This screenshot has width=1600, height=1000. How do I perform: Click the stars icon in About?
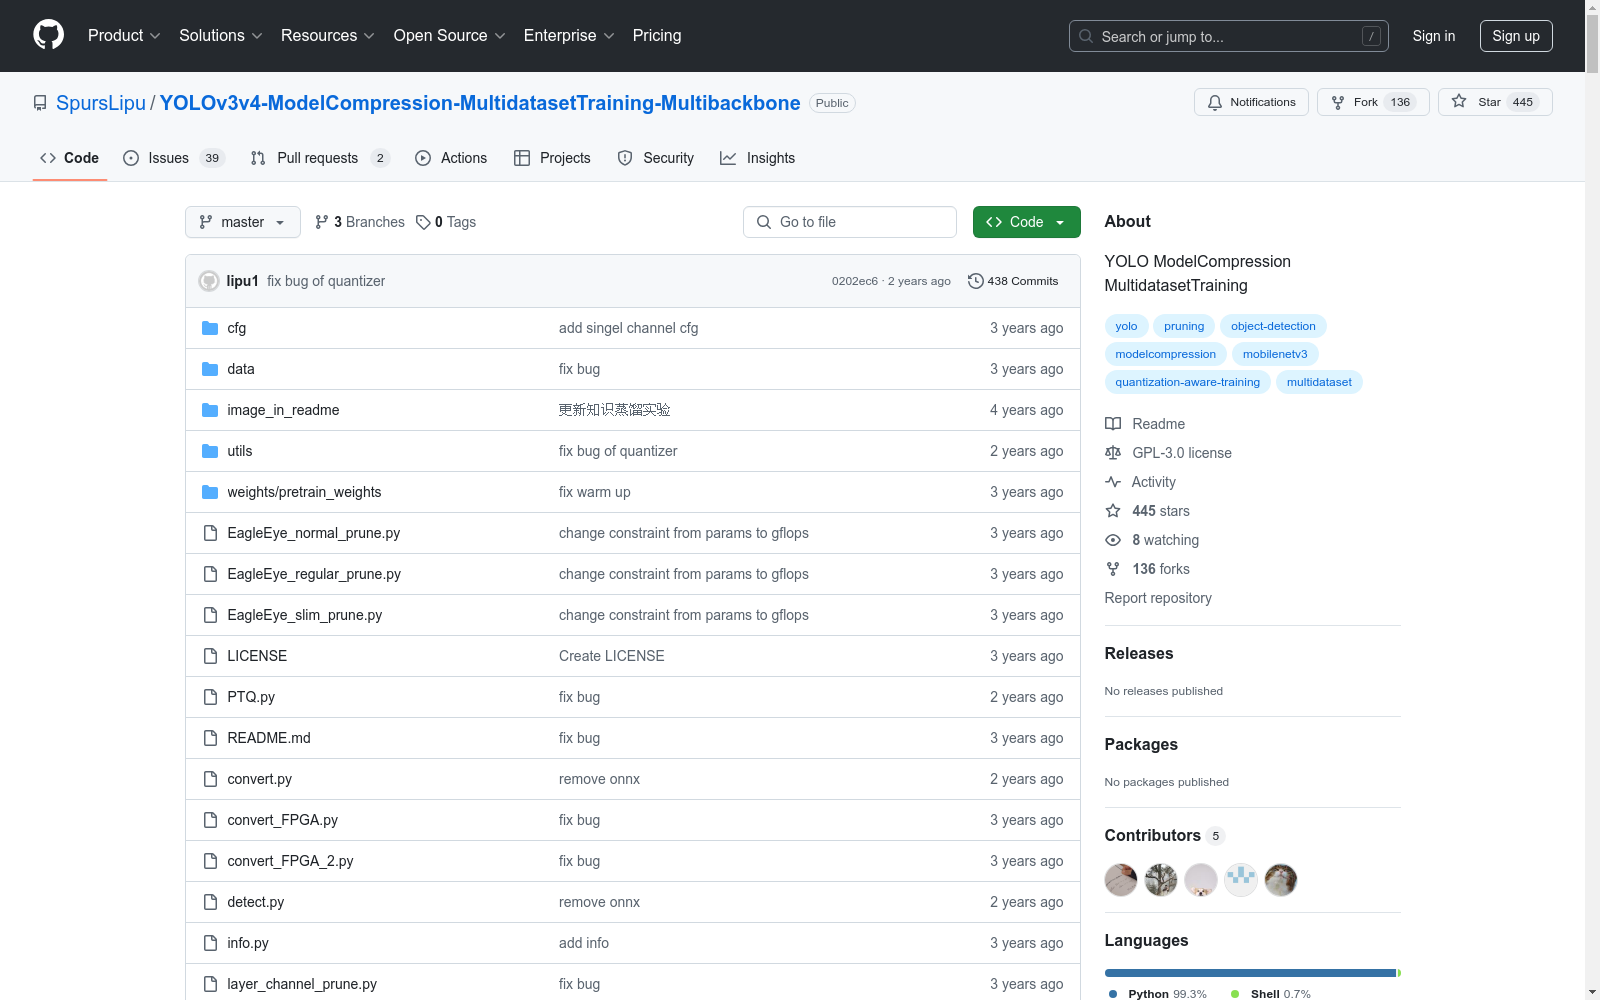pos(1113,511)
